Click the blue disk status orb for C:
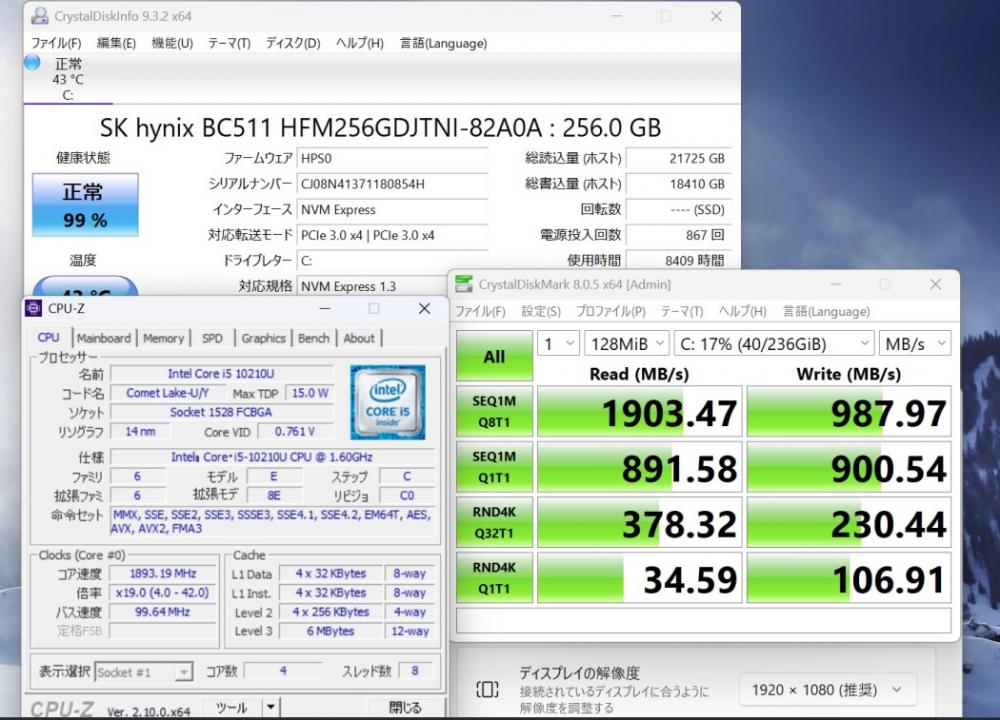Image resolution: width=1000 pixels, height=720 pixels. click(32, 62)
